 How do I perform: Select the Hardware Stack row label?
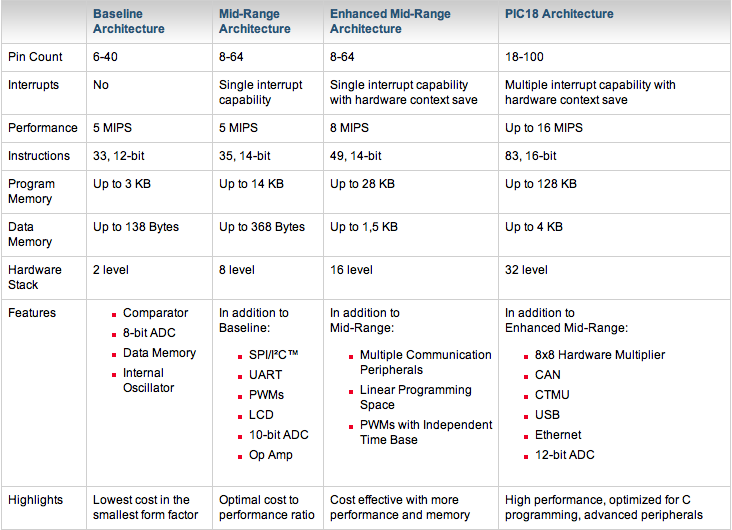point(35,277)
